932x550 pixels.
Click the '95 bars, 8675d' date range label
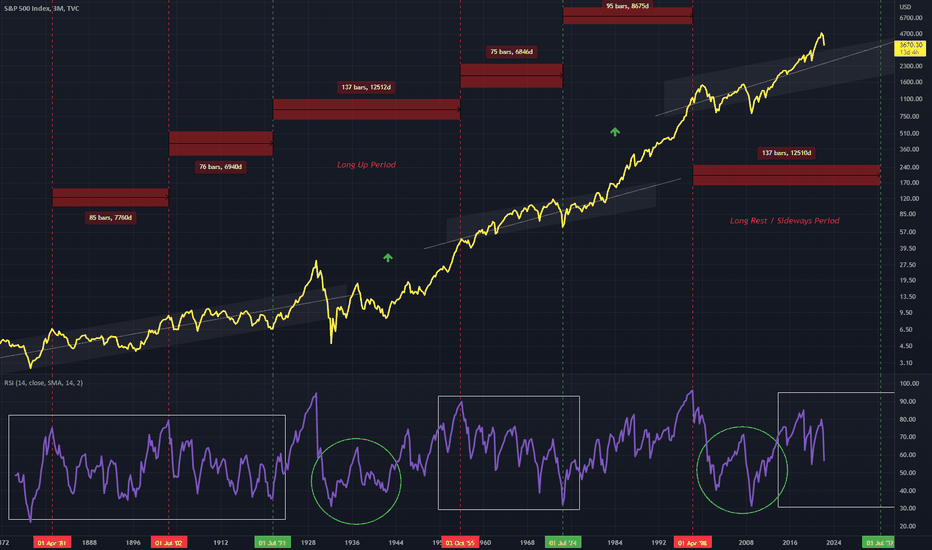click(x=627, y=6)
